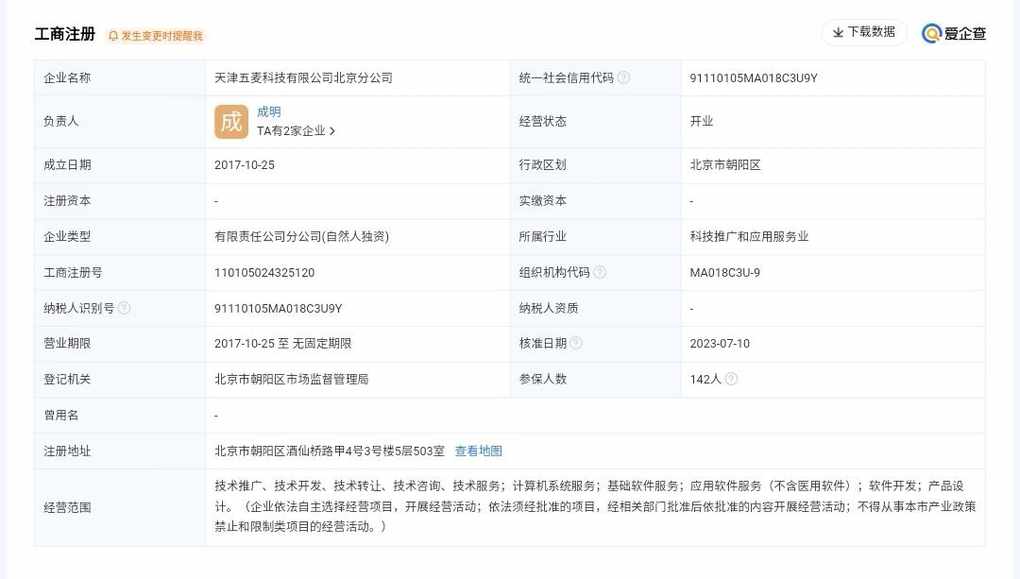Image resolution: width=1020 pixels, height=579 pixels.
Task: Click the 注册地址 label cell
Action: (x=120, y=451)
